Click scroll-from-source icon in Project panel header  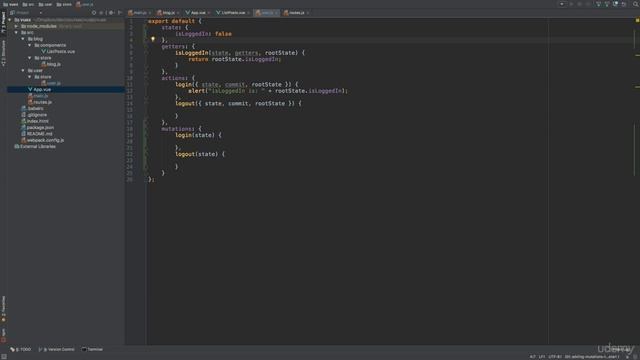94,13
